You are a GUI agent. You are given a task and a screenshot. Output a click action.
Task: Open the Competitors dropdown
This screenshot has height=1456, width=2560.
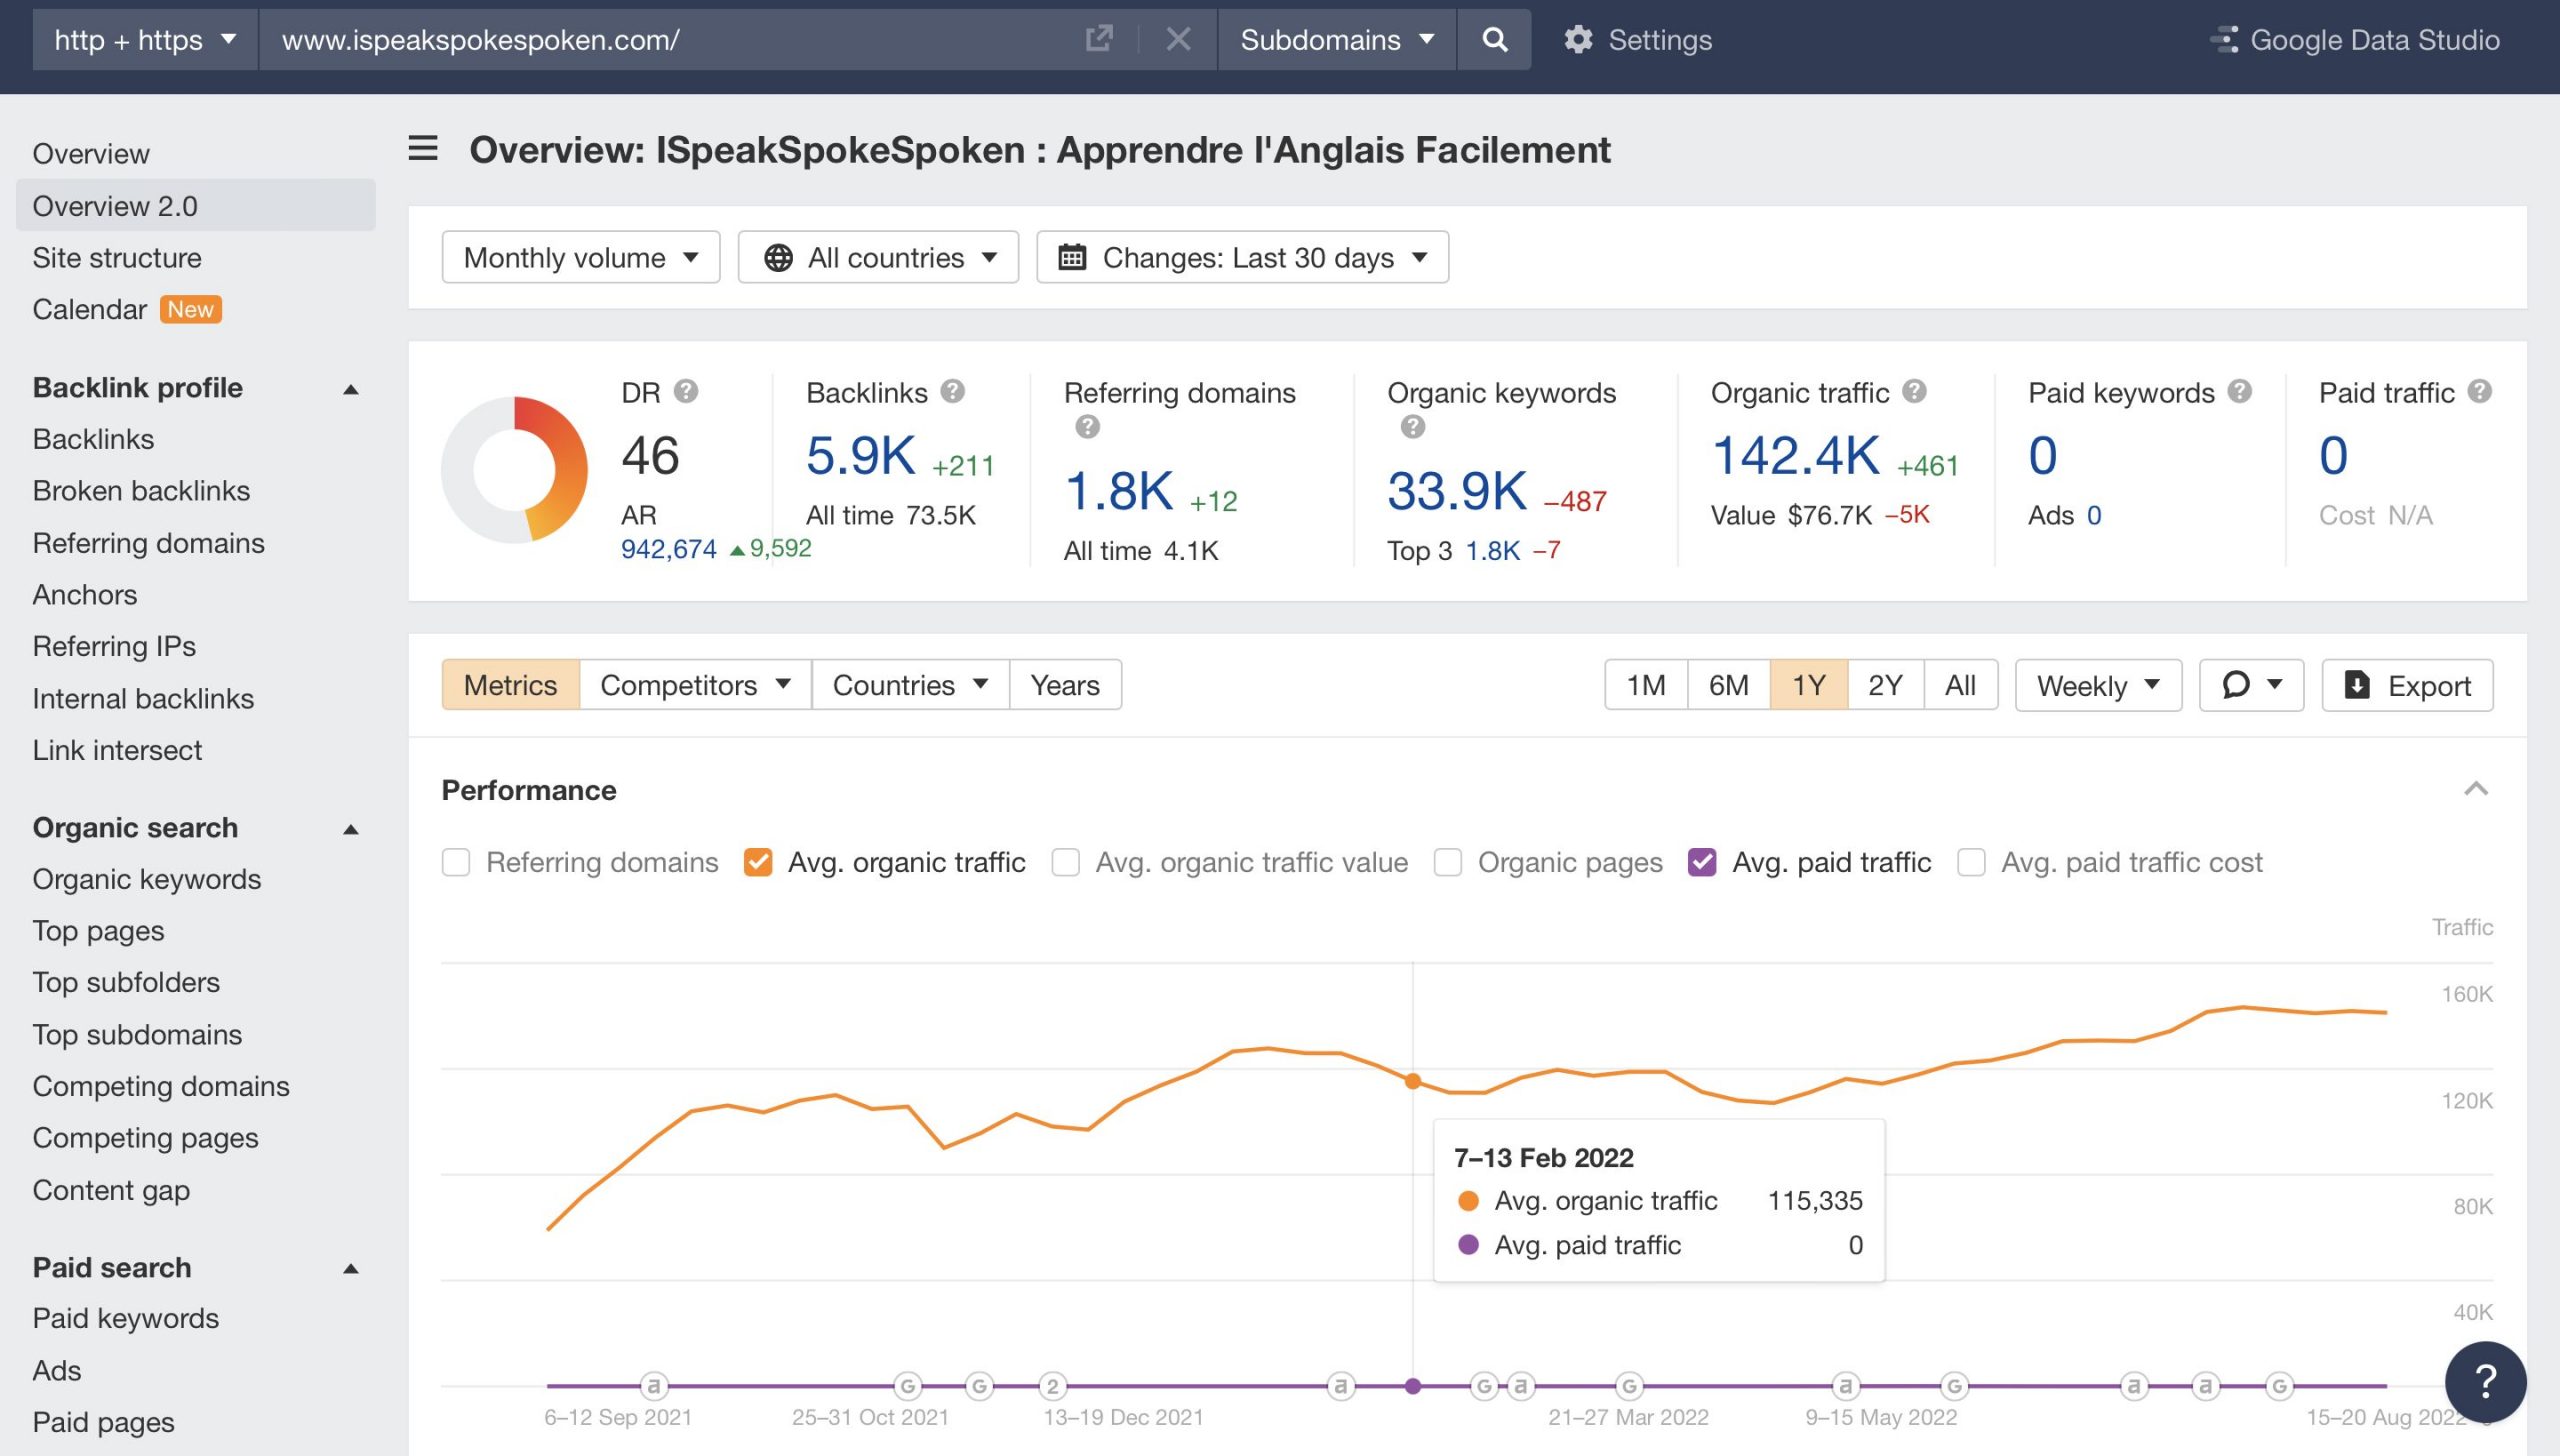point(695,685)
